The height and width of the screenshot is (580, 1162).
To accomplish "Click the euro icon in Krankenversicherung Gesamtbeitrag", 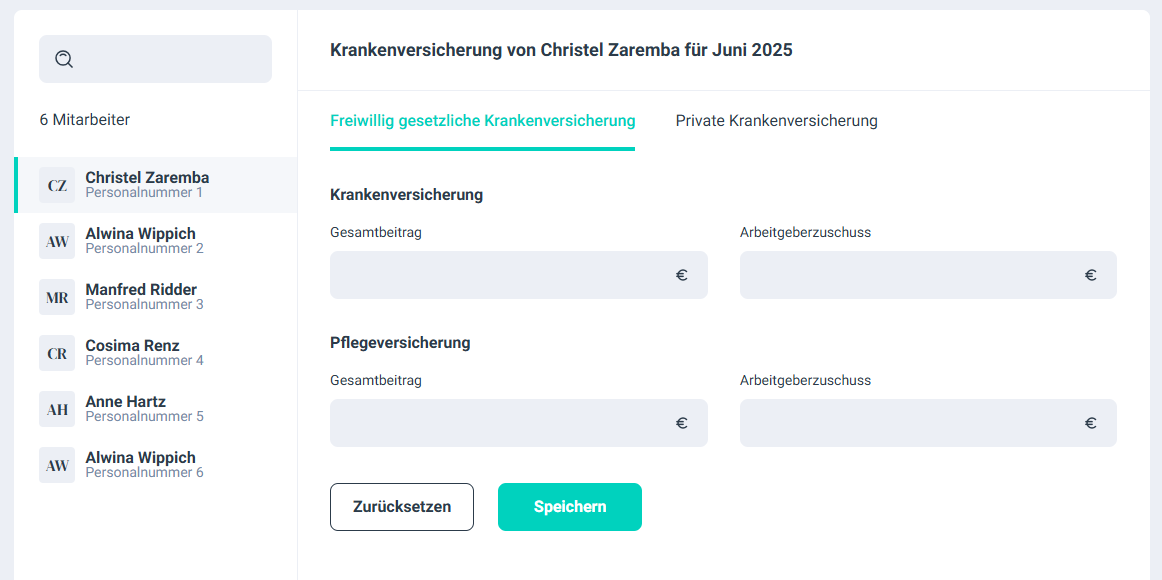I will 682,275.
